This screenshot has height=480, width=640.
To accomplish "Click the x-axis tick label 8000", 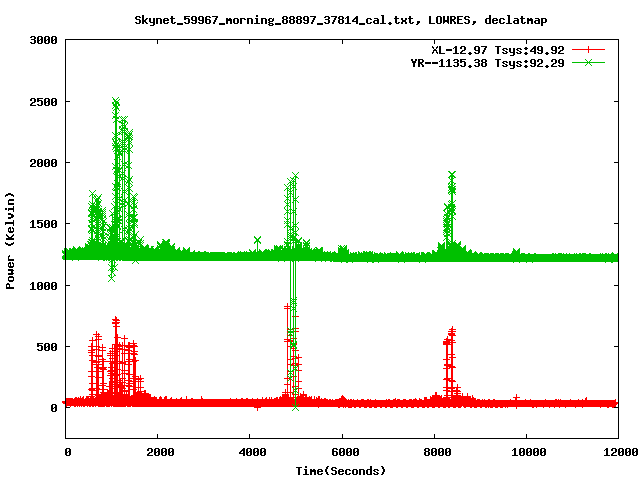I will (x=437, y=452).
